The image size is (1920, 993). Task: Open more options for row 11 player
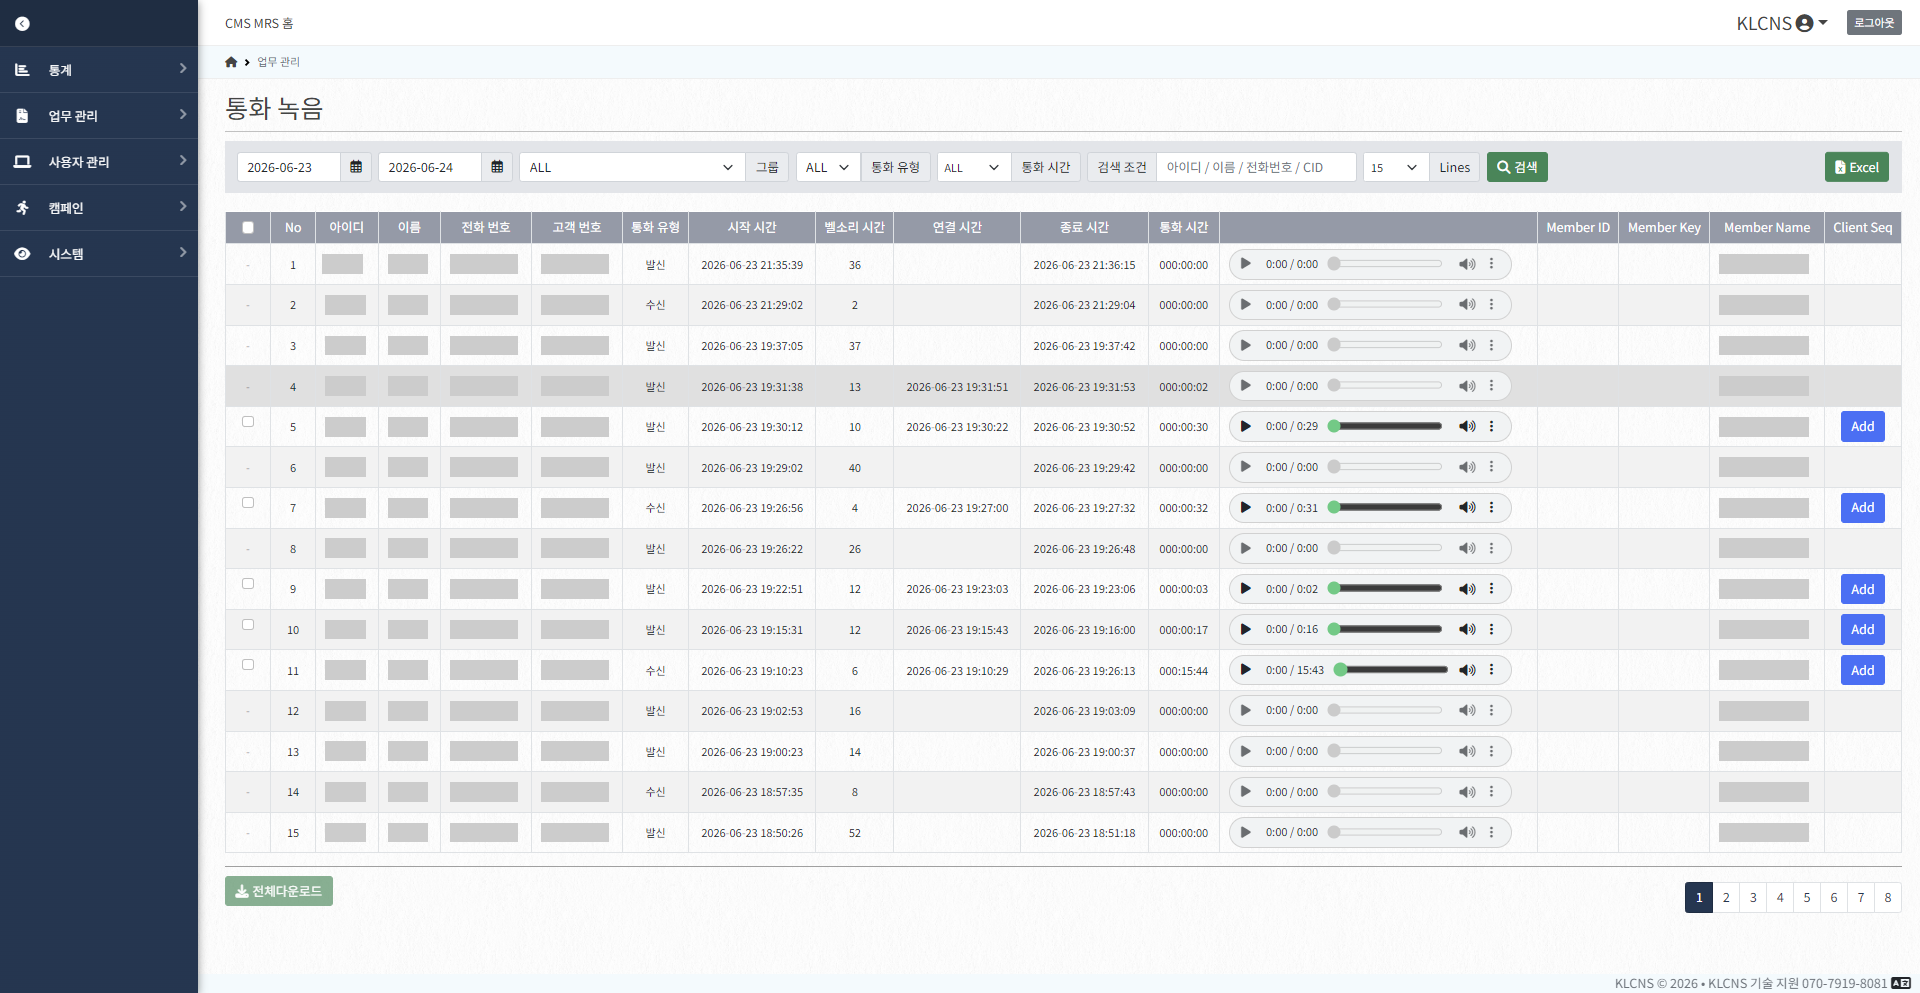(1491, 669)
